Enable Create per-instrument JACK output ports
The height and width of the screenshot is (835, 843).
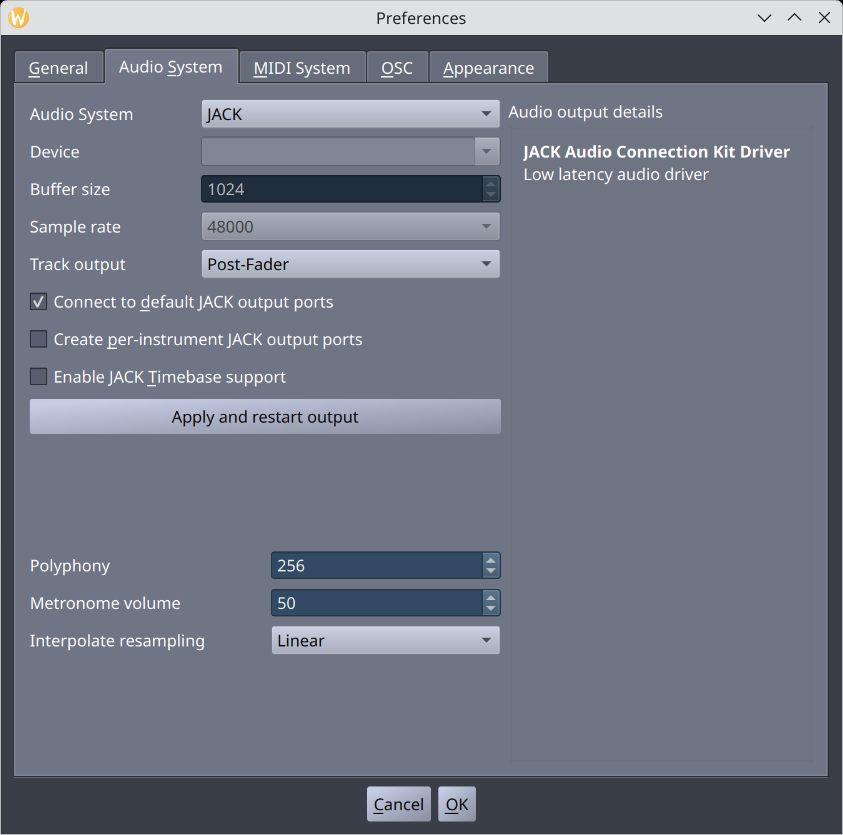pyautogui.click(x=38, y=339)
